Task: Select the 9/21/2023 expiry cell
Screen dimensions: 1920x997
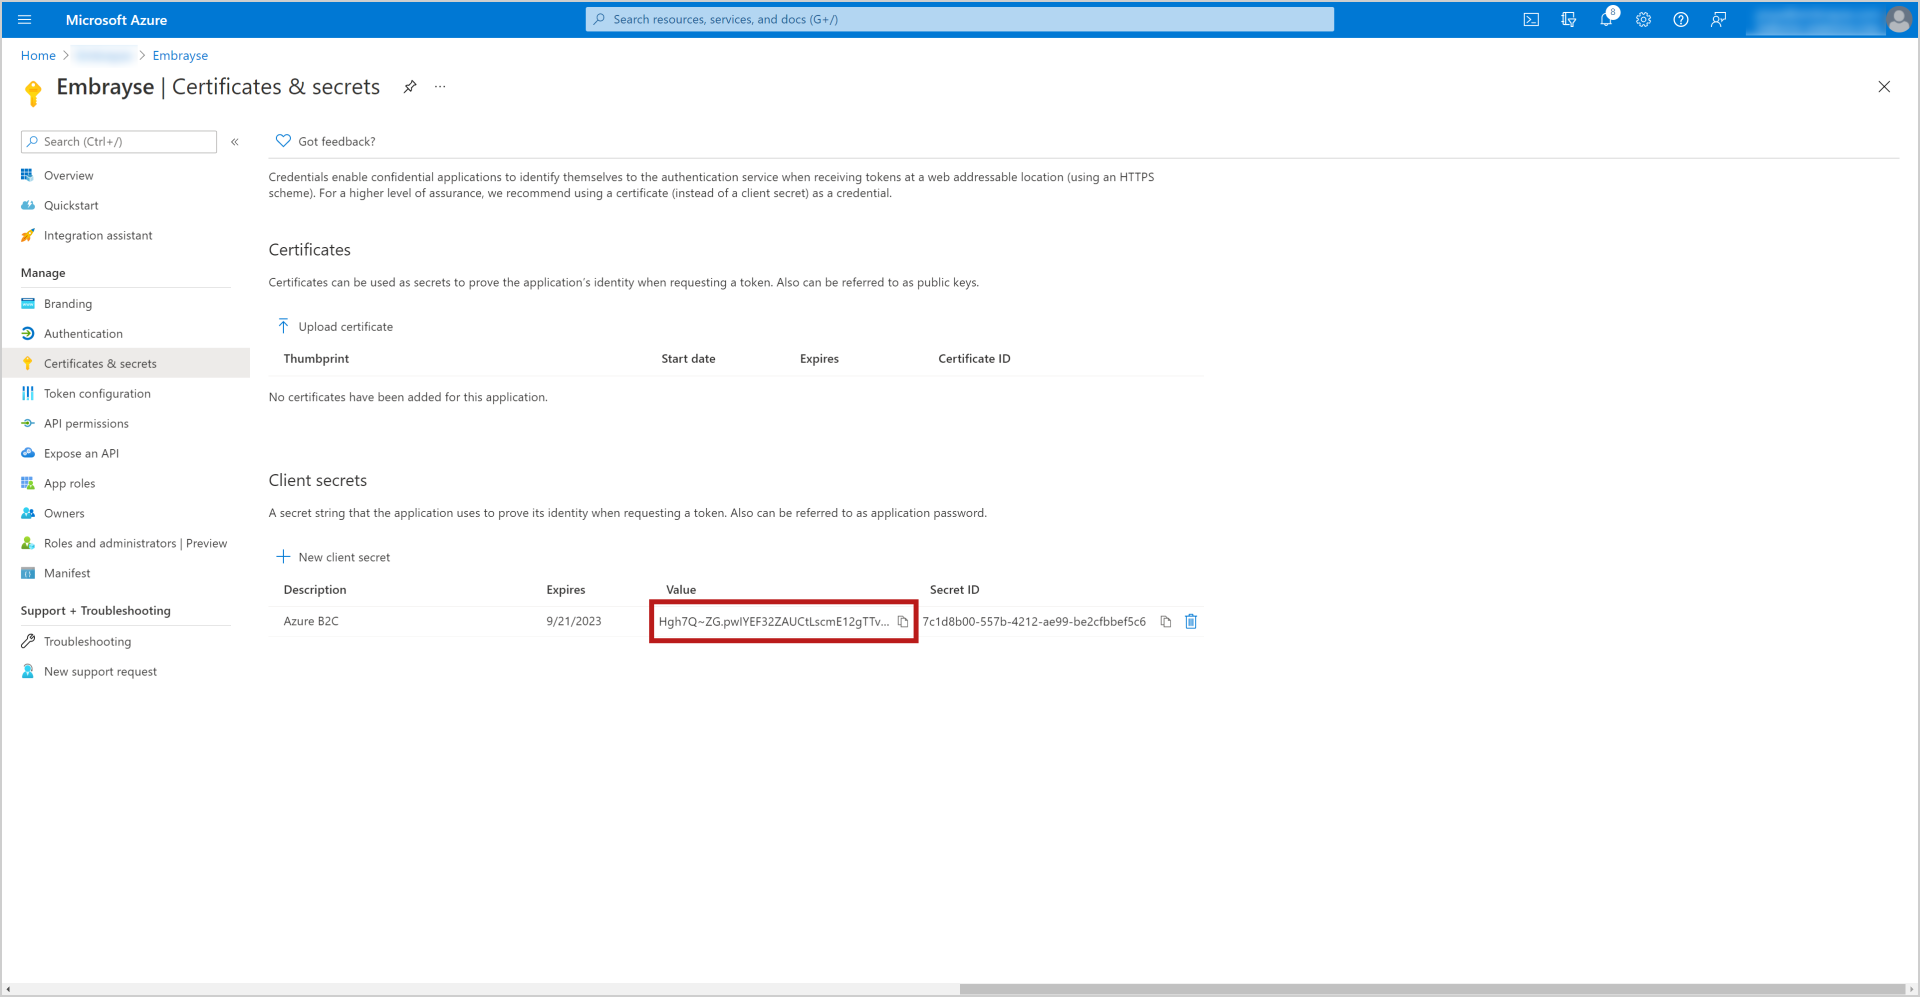Action: [x=574, y=622]
